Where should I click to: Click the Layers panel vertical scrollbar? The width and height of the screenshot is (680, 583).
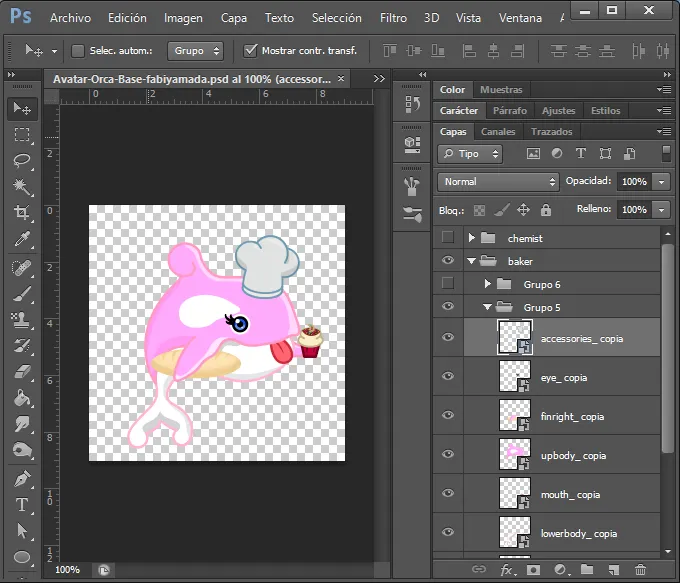[x=667, y=349]
